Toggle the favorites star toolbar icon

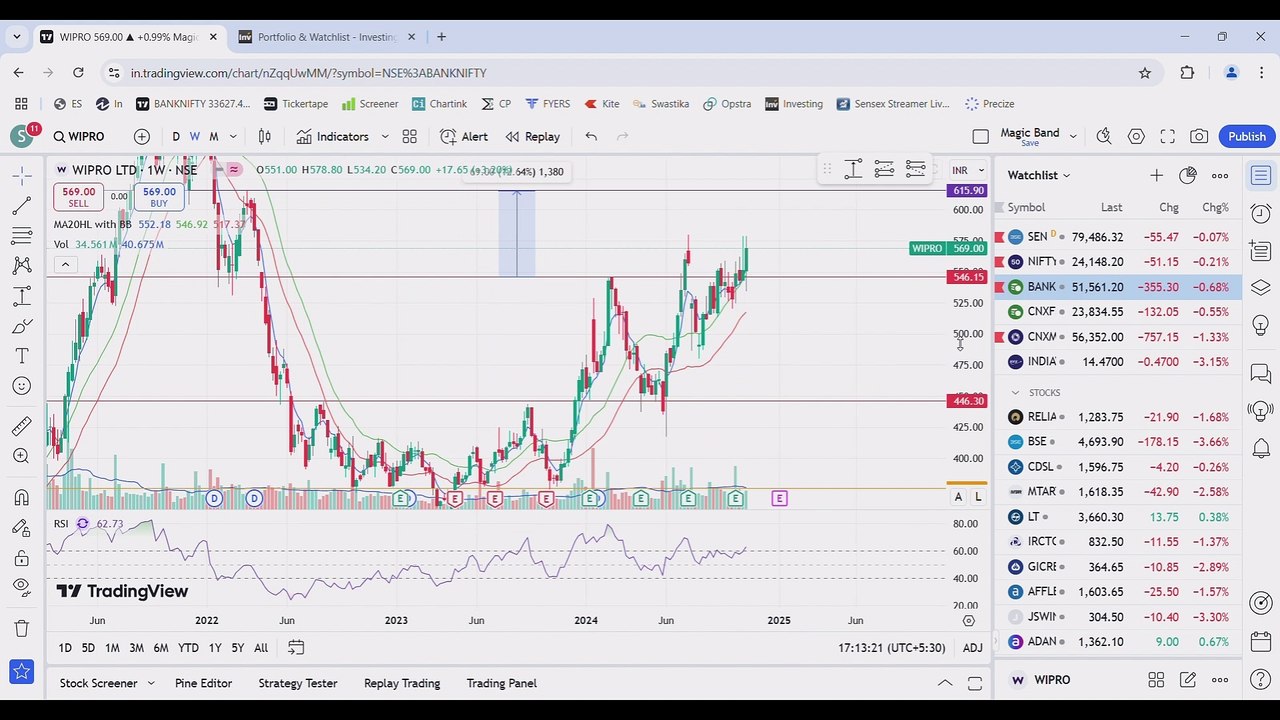tap(21, 672)
